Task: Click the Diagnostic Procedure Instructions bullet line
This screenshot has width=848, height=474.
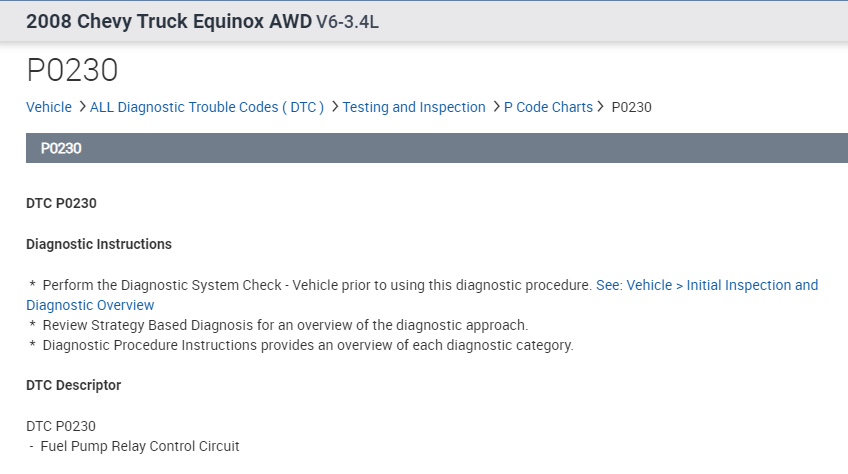Action: pyautogui.click(x=307, y=345)
